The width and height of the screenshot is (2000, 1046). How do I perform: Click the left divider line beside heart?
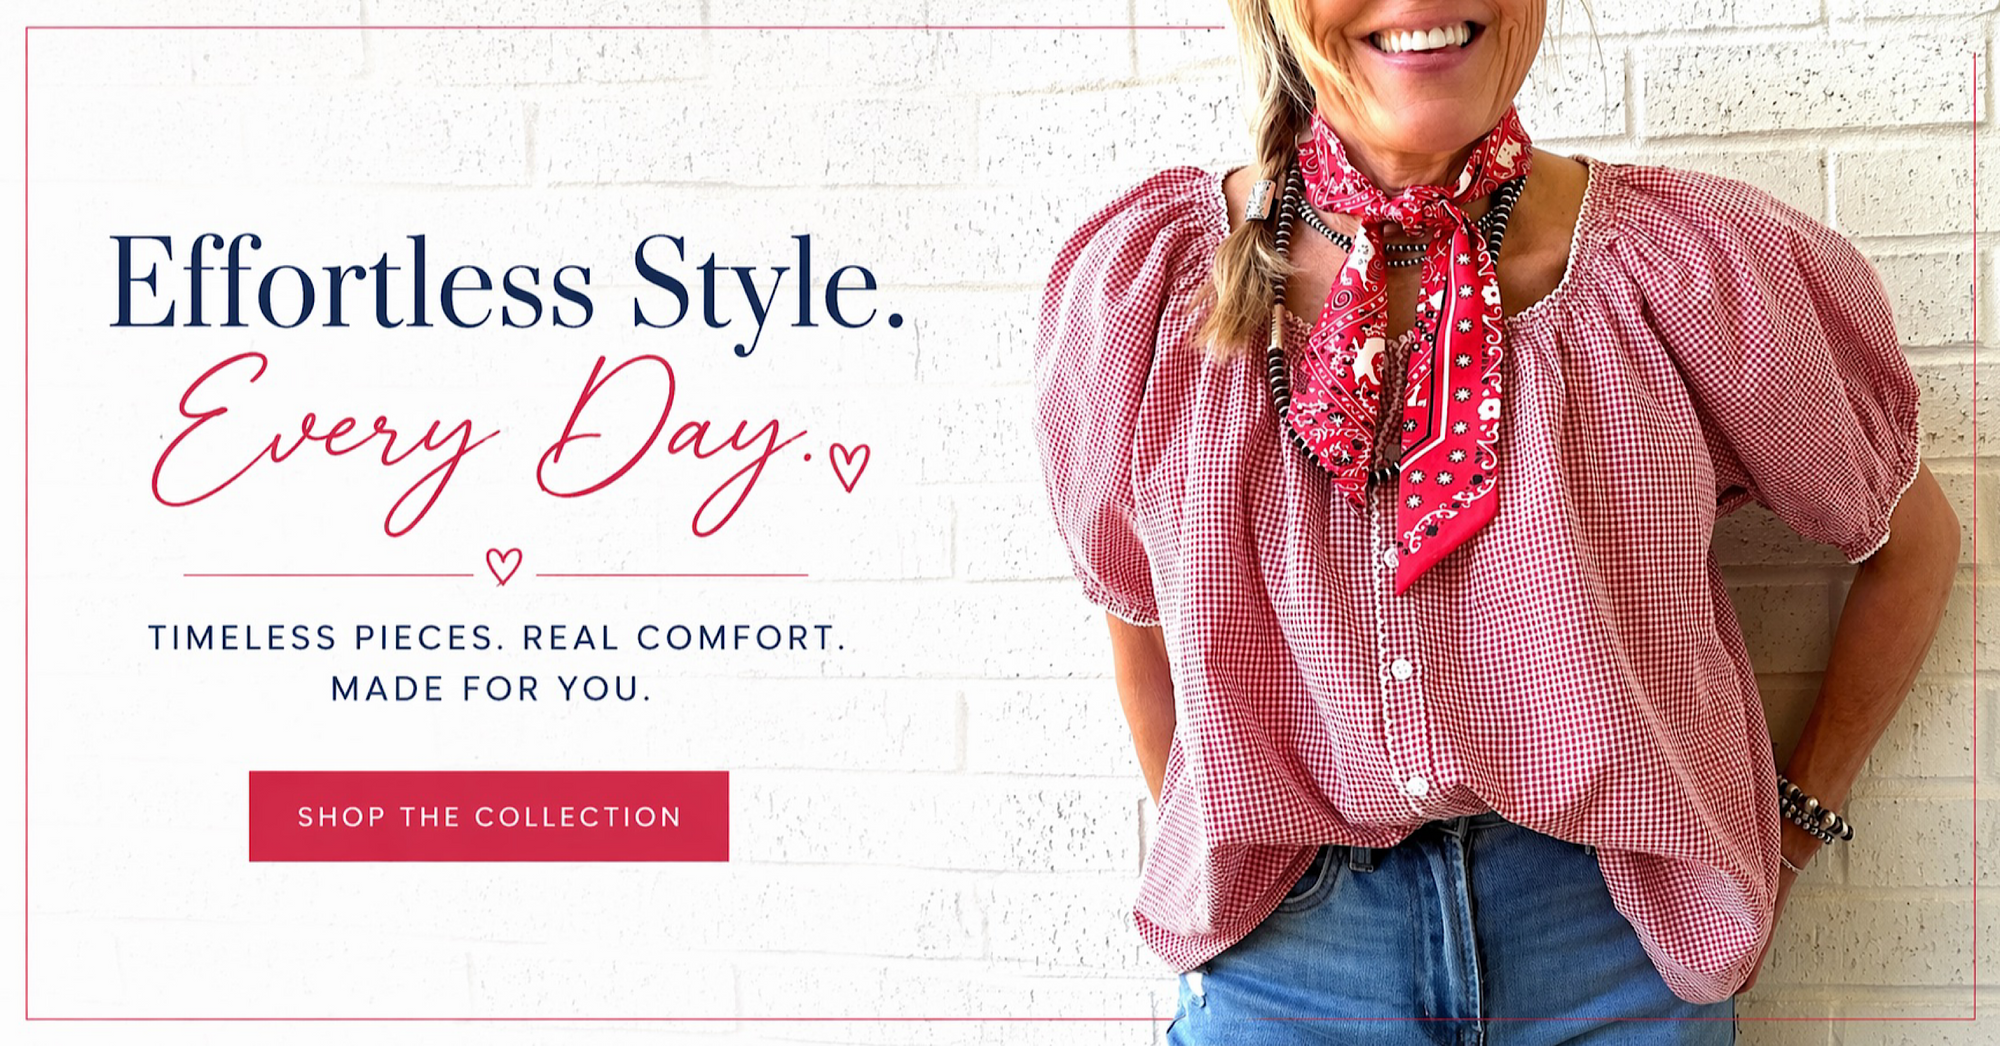(328, 575)
